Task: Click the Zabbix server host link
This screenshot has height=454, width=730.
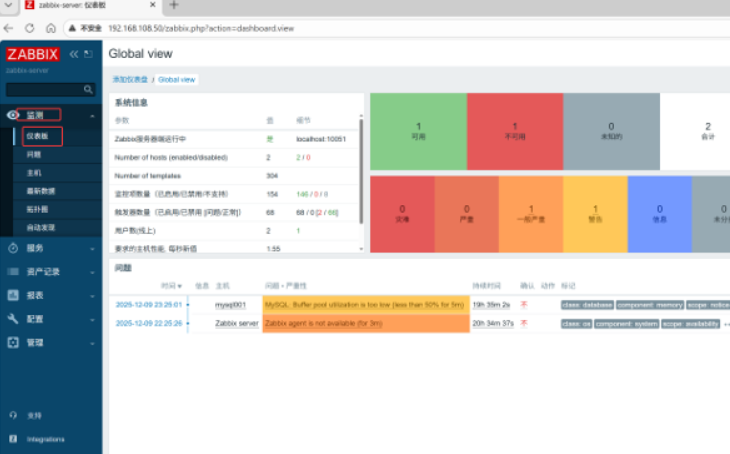Action: pyautogui.click(x=237, y=323)
